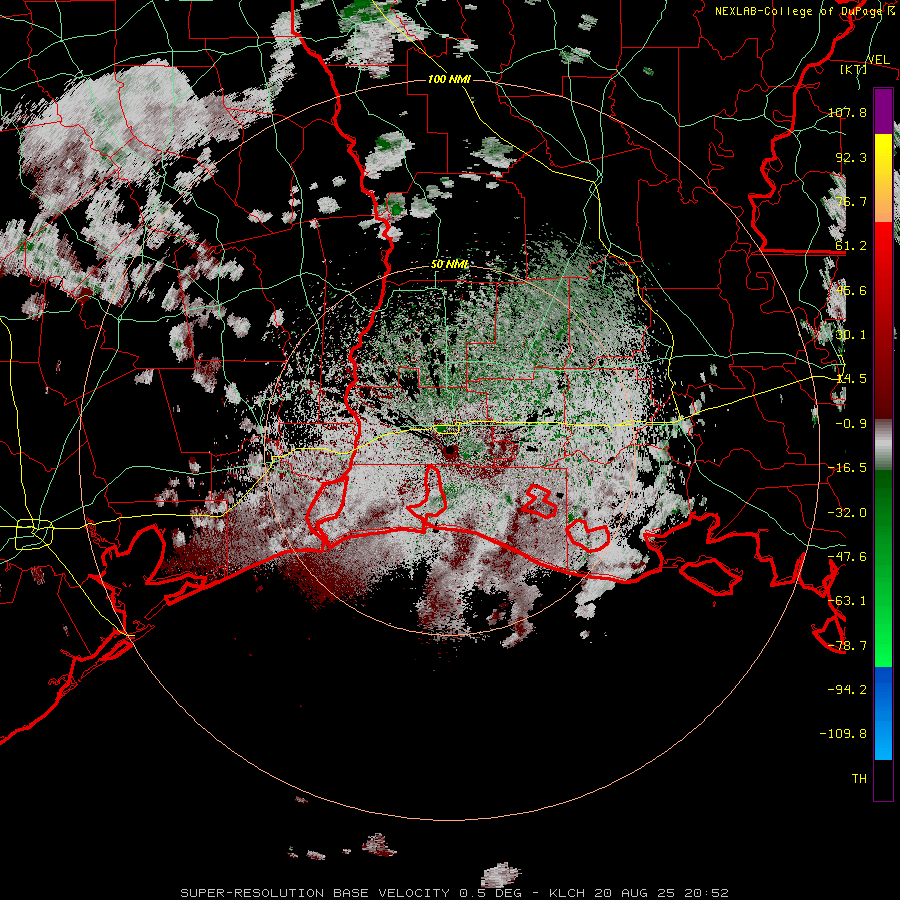The width and height of the screenshot is (900, 900).
Task: Click the [KT] units label
Action: click(853, 69)
